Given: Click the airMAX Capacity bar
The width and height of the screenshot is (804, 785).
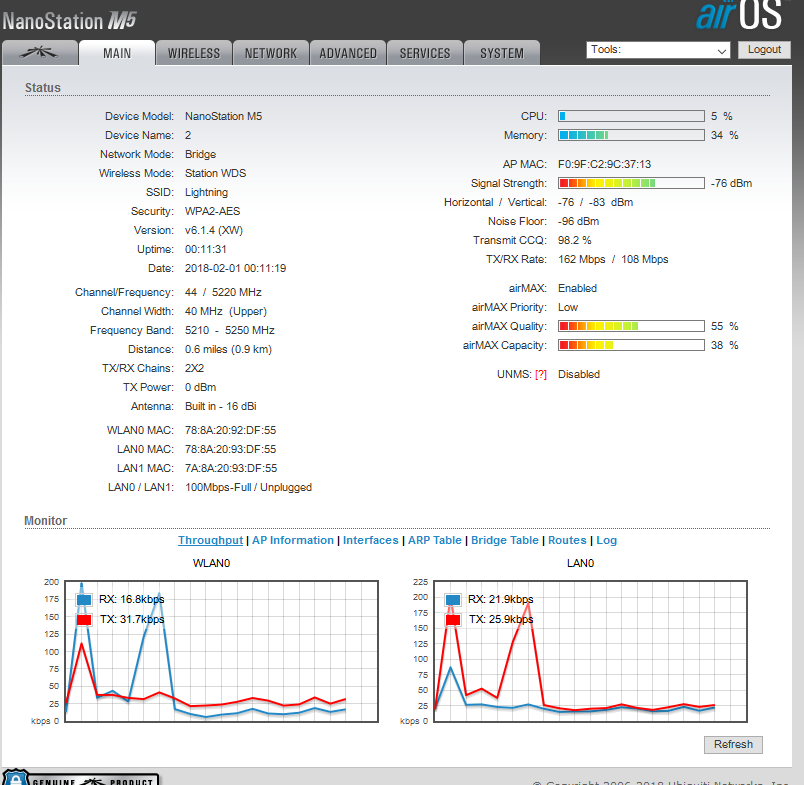Looking at the screenshot, I should (x=631, y=345).
